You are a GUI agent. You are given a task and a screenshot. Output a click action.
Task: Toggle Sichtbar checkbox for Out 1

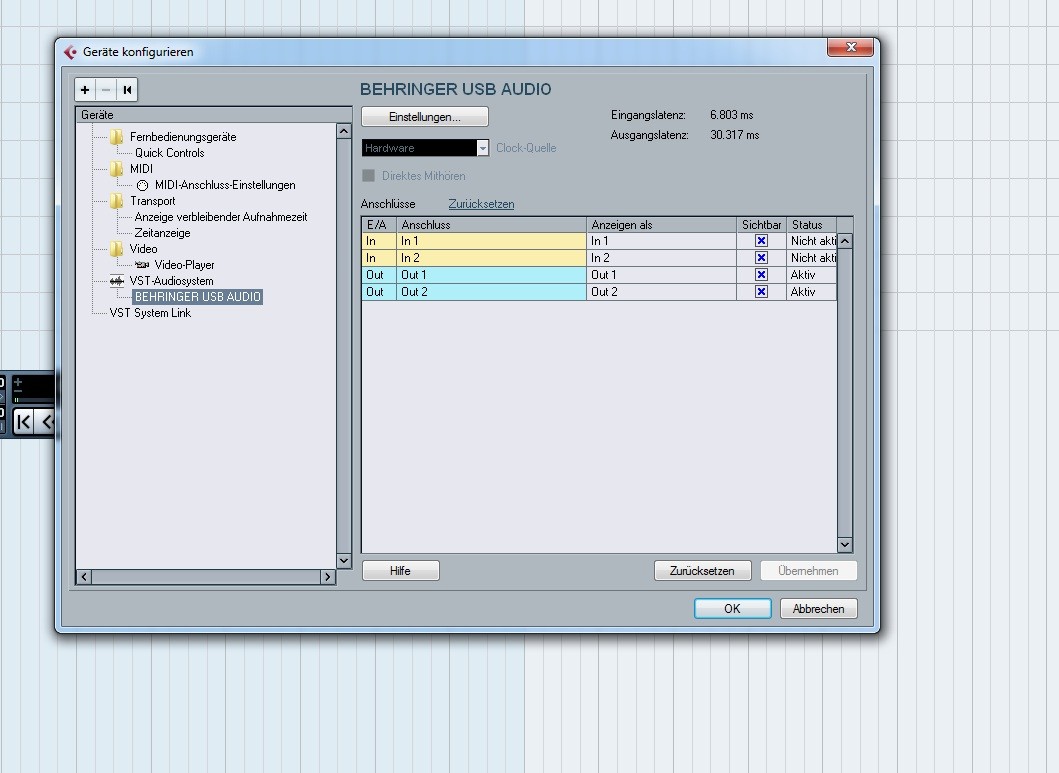[761, 275]
